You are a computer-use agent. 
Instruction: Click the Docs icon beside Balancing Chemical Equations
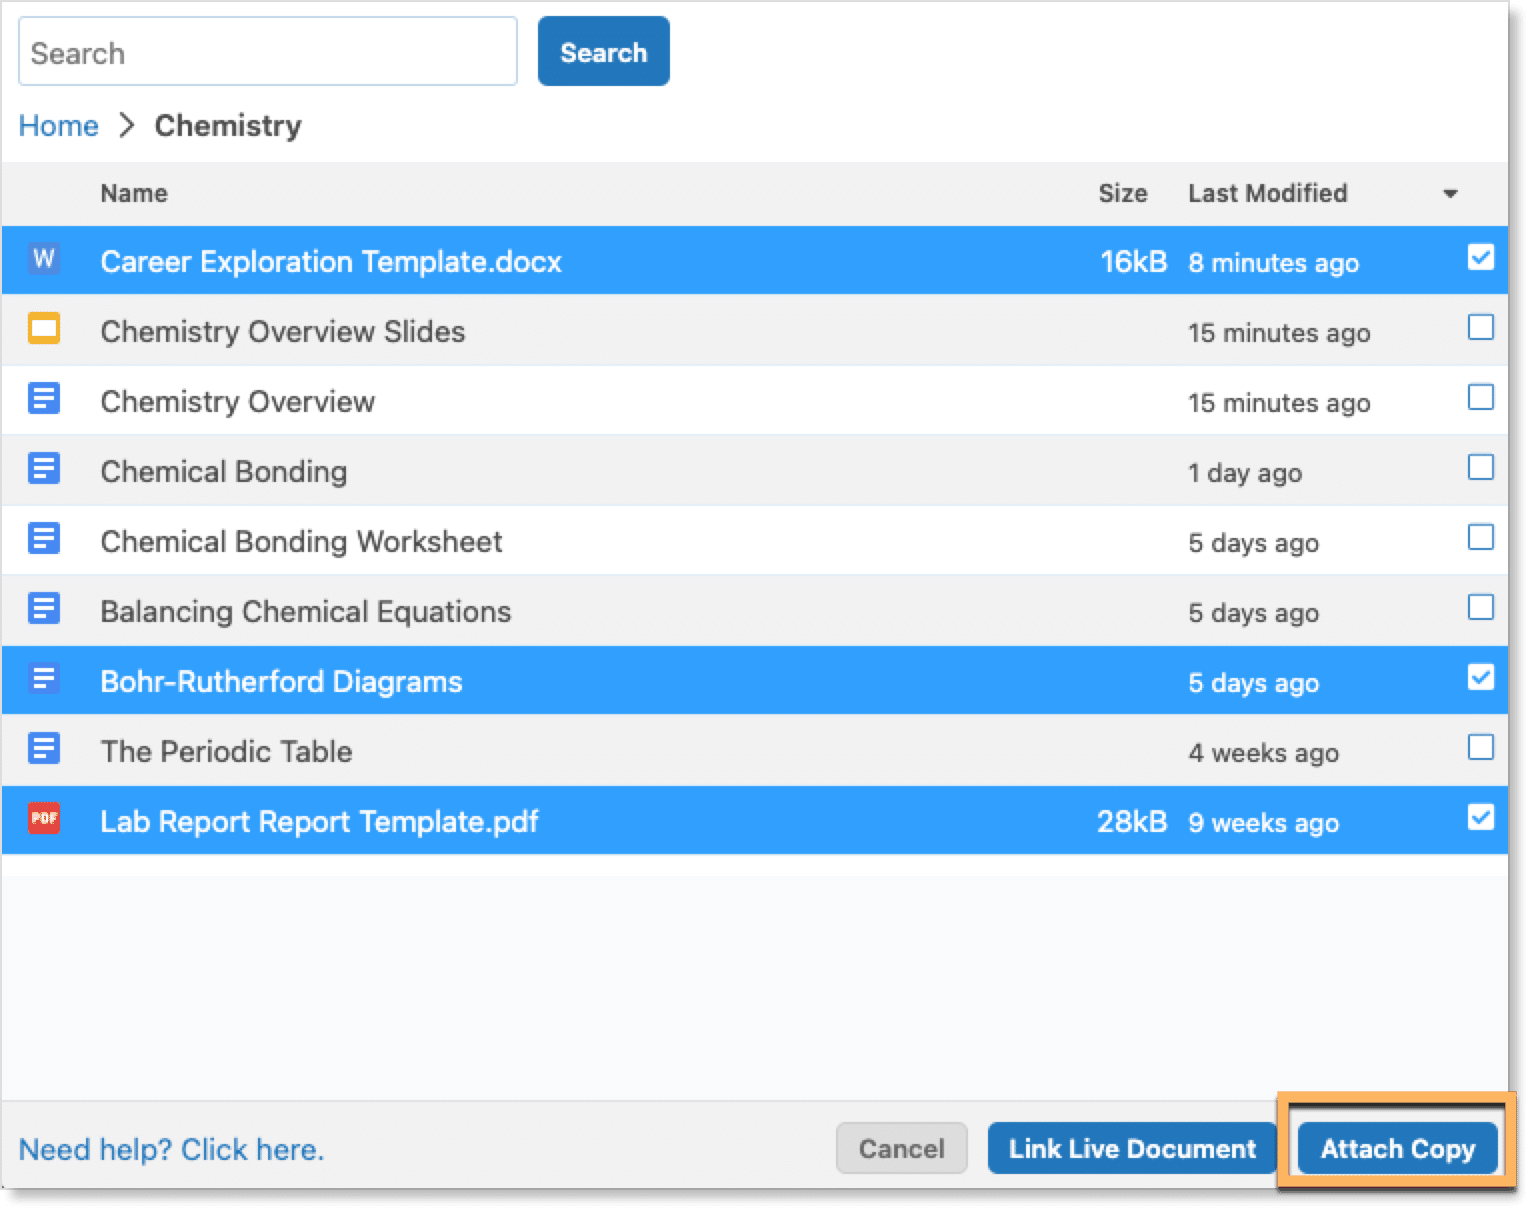[x=44, y=609]
